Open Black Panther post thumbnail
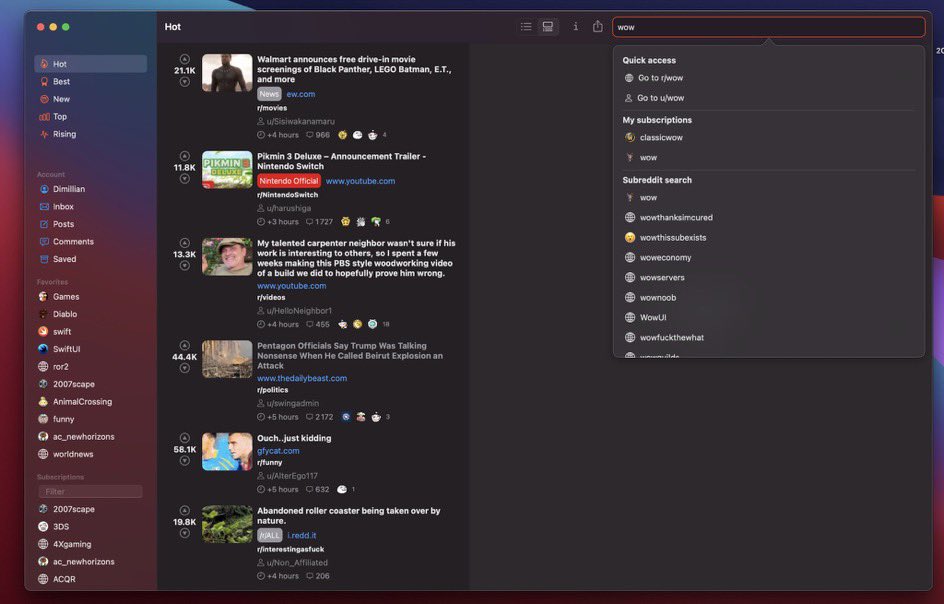Viewport: 944px width, 604px height. click(227, 73)
